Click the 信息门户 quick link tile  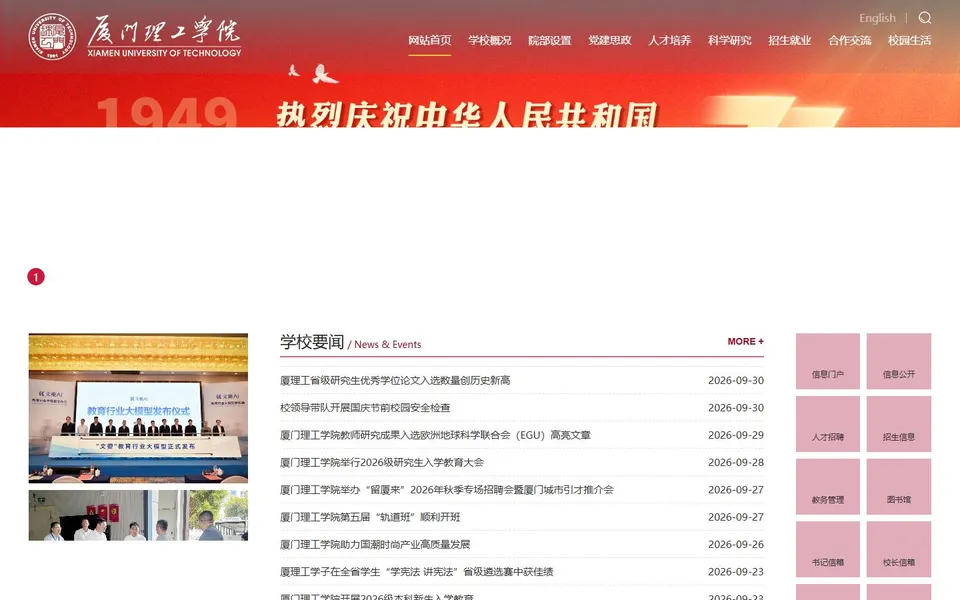(828, 361)
